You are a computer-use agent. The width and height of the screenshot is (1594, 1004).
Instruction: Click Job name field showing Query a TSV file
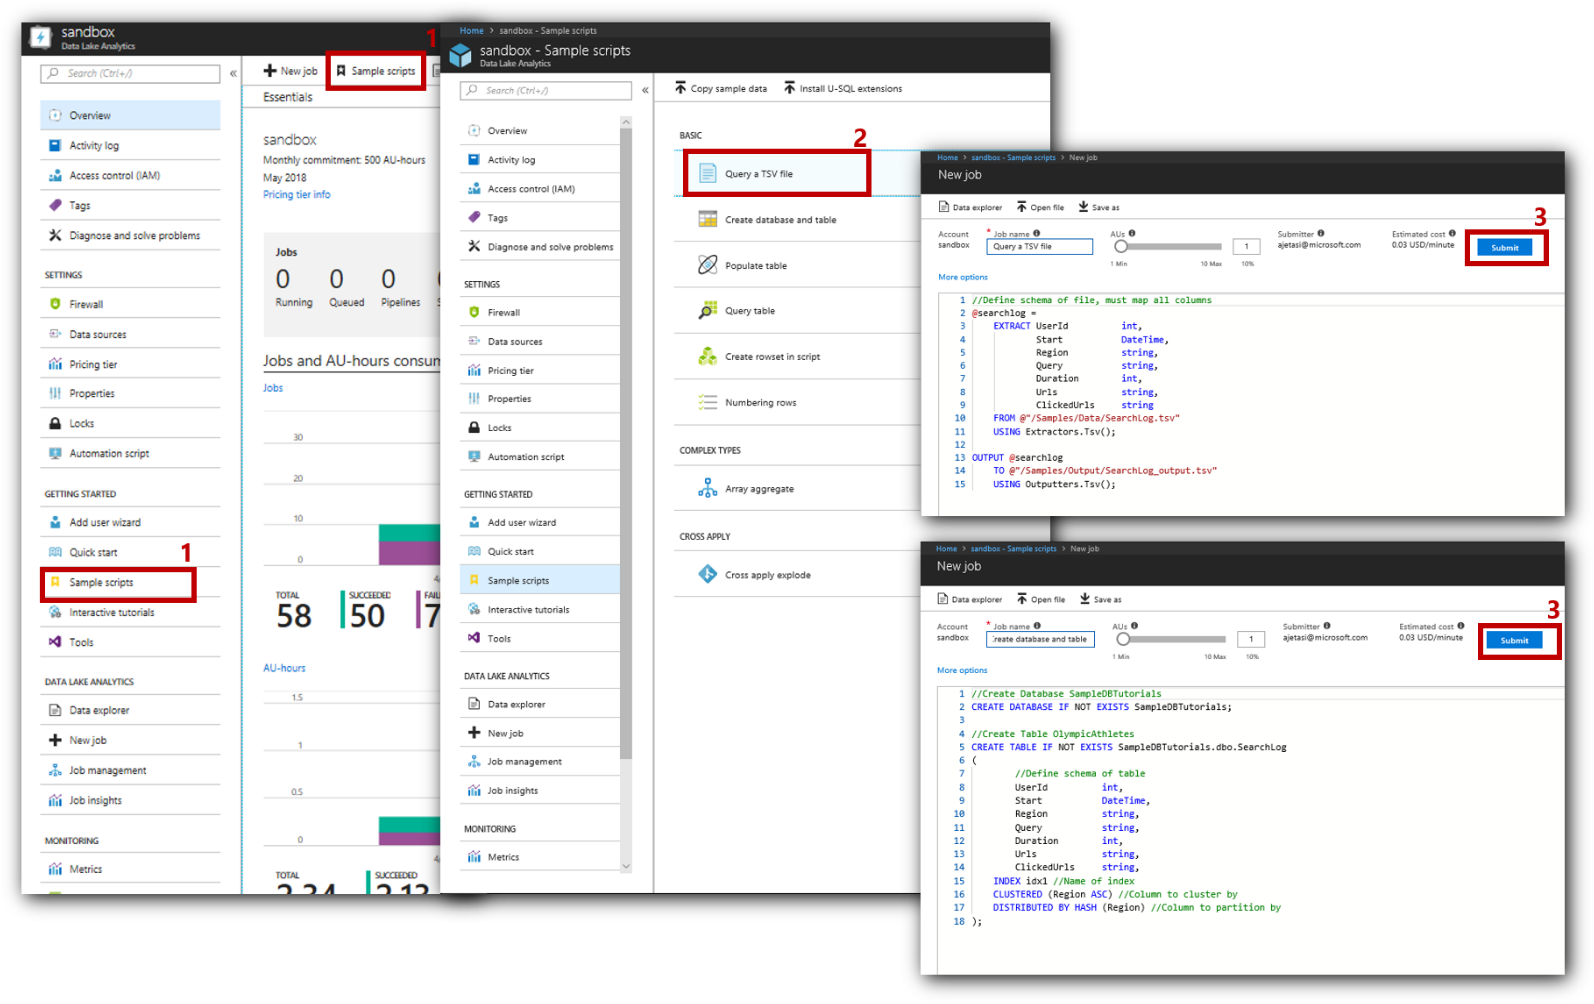1039,246
